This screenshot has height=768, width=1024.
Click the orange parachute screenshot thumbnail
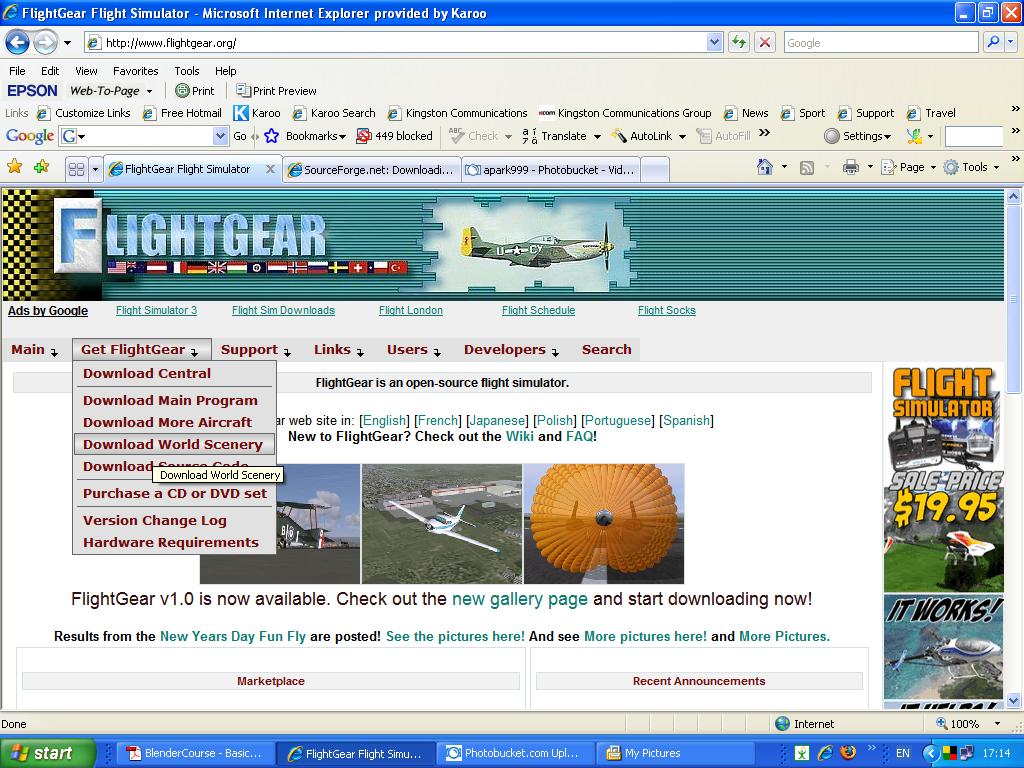click(x=603, y=524)
